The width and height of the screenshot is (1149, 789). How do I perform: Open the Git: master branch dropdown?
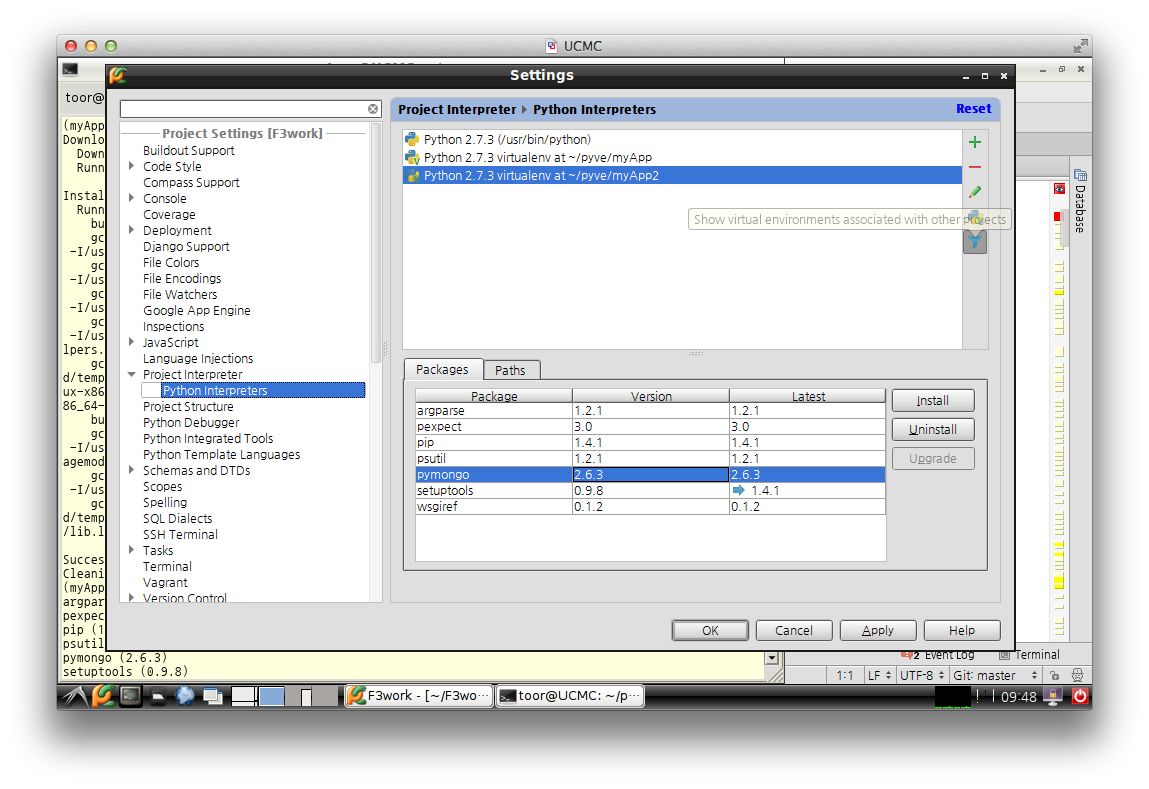point(996,675)
